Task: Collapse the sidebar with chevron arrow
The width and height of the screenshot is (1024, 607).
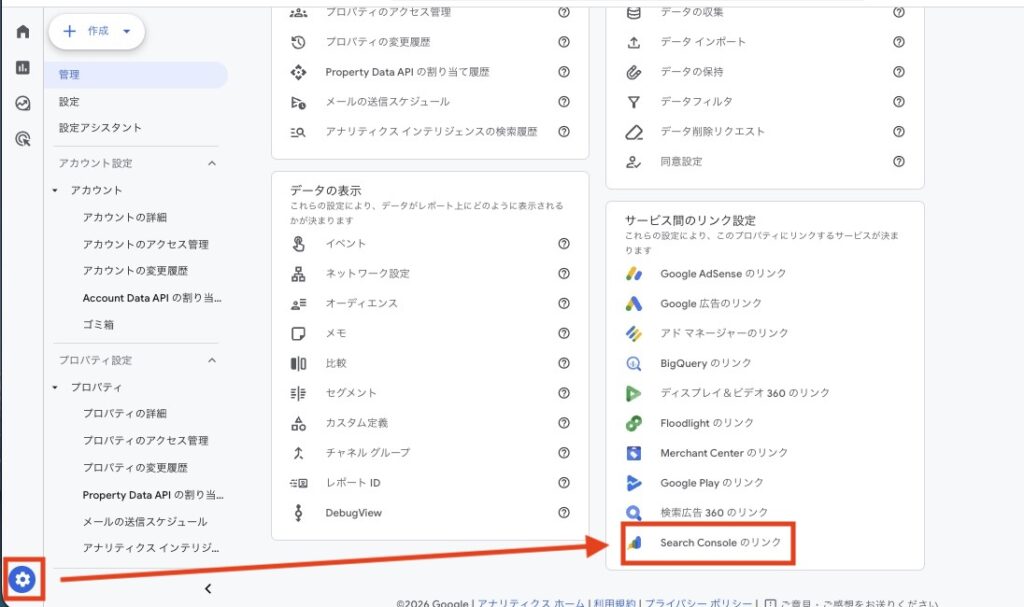Action: click(x=208, y=588)
